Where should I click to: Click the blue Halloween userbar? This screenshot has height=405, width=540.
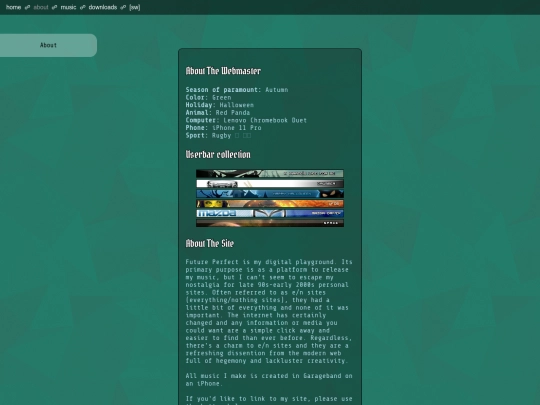[270, 194]
